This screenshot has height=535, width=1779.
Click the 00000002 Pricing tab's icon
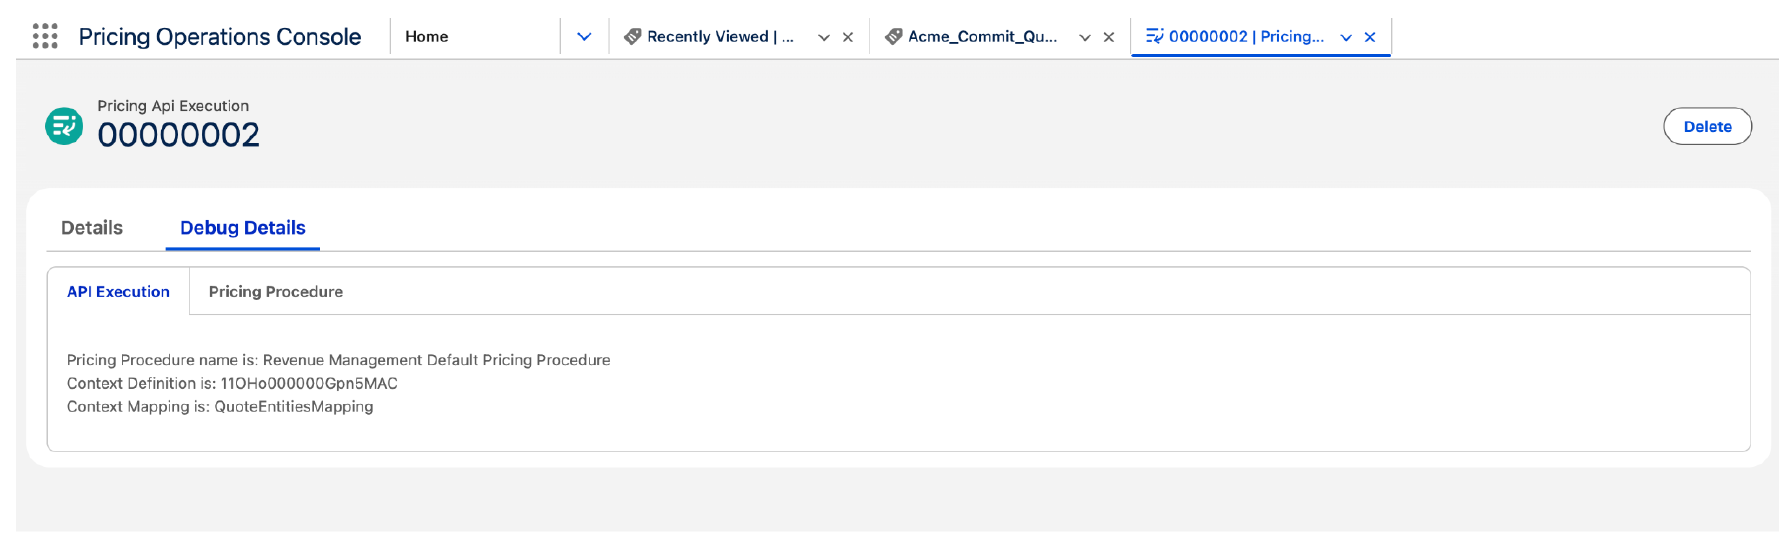(1154, 37)
